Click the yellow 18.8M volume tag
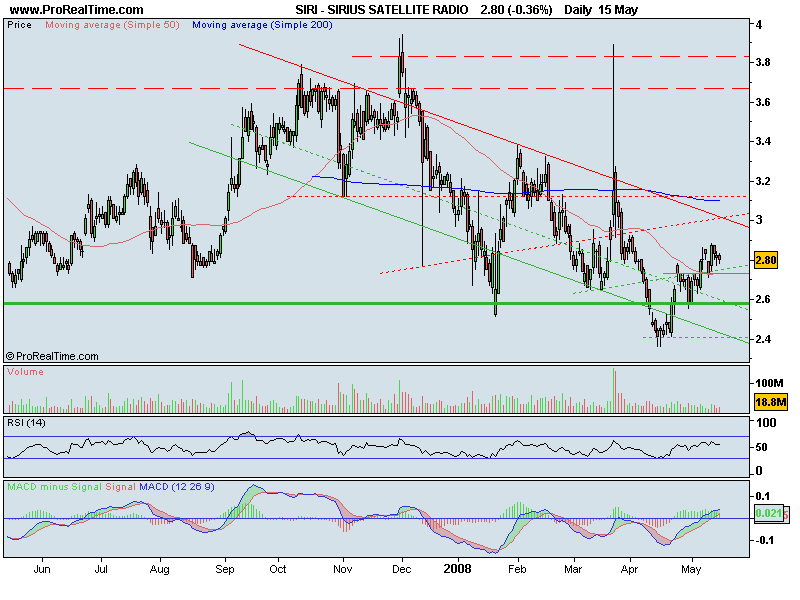 (770, 402)
